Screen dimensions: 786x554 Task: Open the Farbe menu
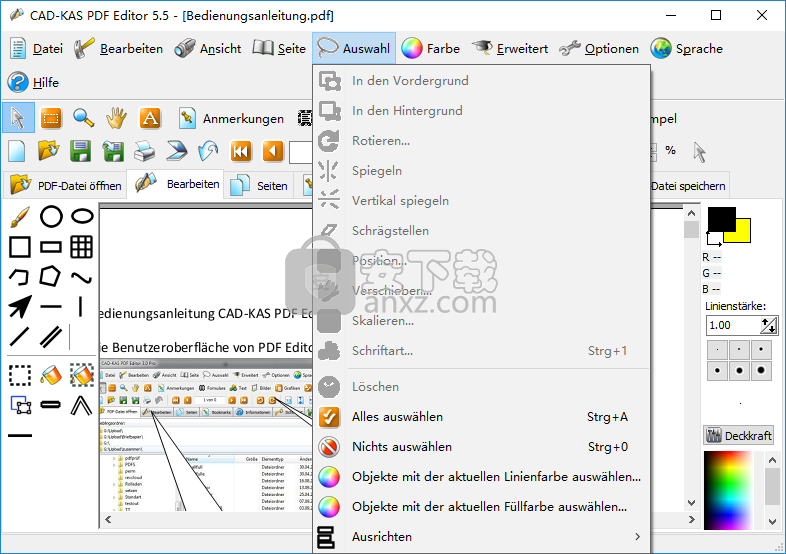point(431,49)
